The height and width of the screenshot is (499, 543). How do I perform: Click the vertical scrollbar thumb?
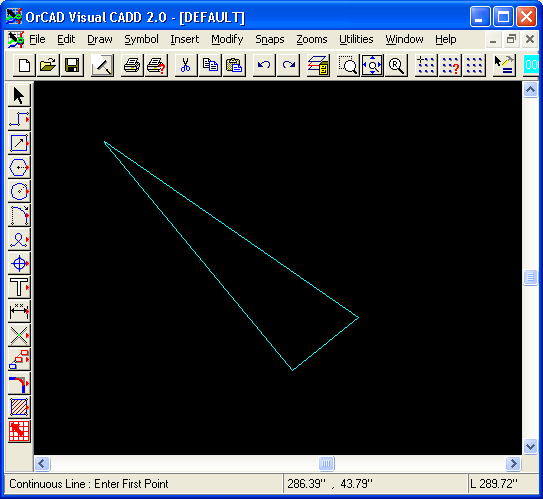[x=530, y=277]
